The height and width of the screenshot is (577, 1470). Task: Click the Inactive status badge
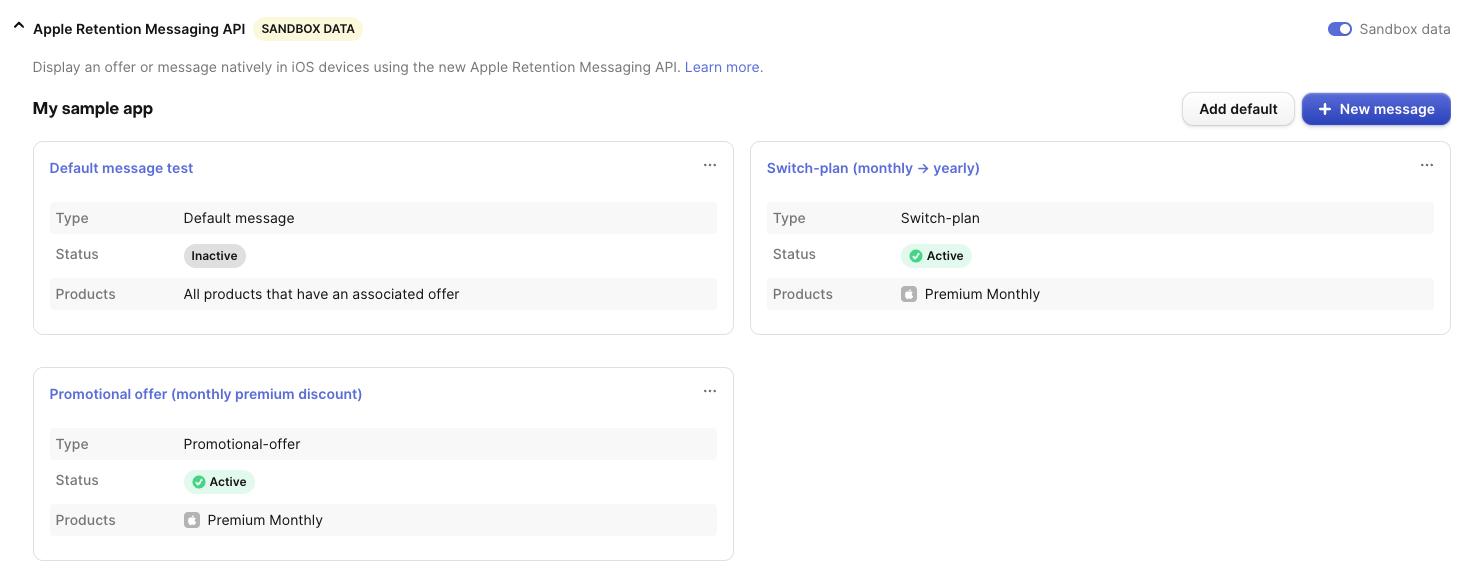pos(214,256)
